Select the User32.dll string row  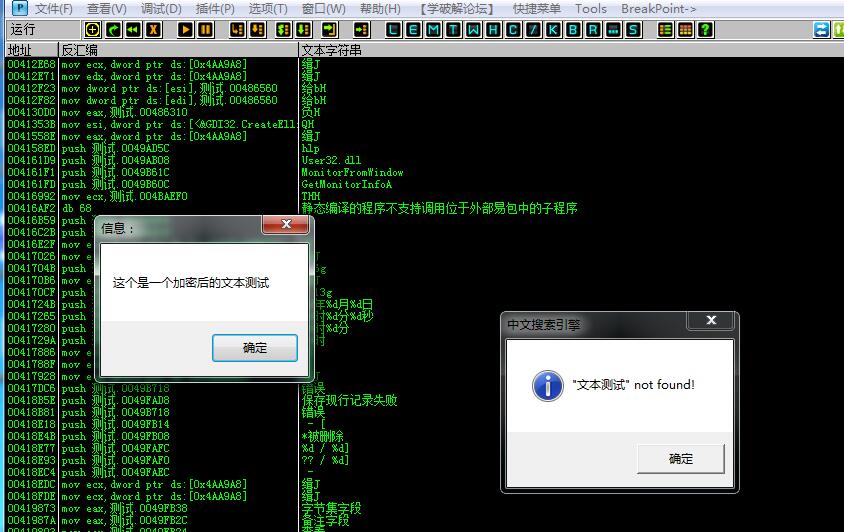(331, 160)
